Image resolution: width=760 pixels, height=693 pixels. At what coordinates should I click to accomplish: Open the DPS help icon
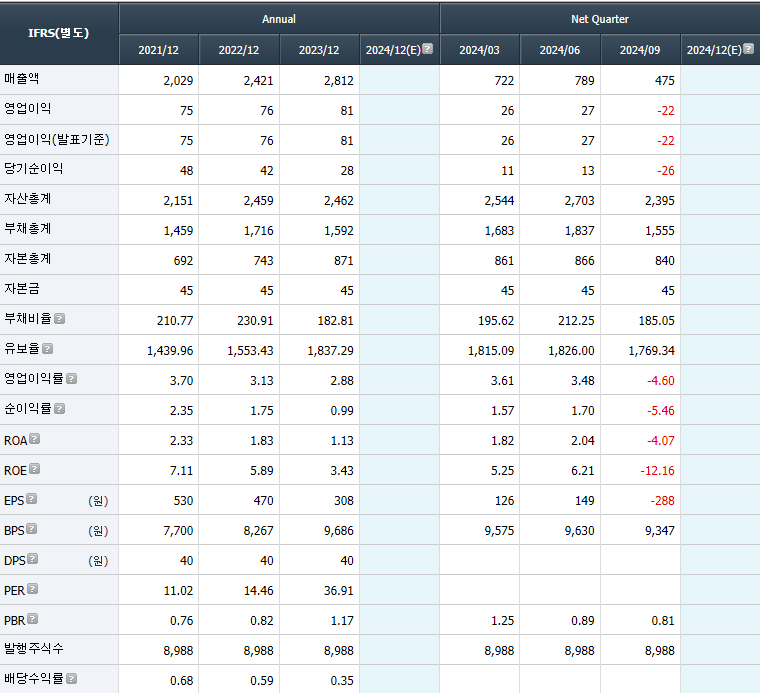[32, 559]
